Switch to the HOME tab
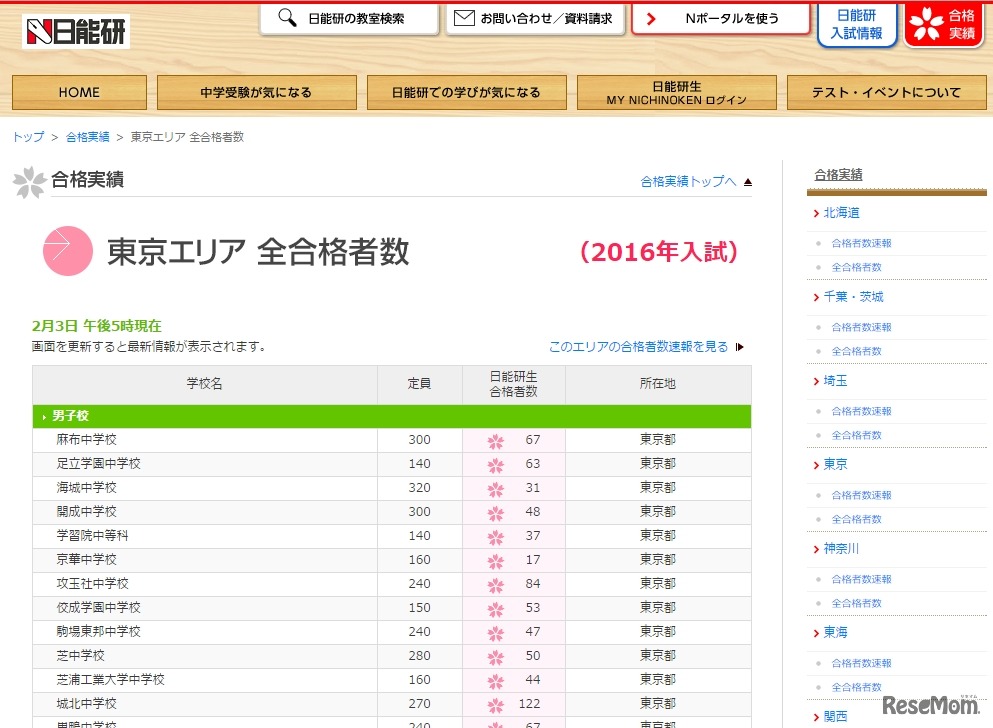993x728 pixels. coord(78,92)
